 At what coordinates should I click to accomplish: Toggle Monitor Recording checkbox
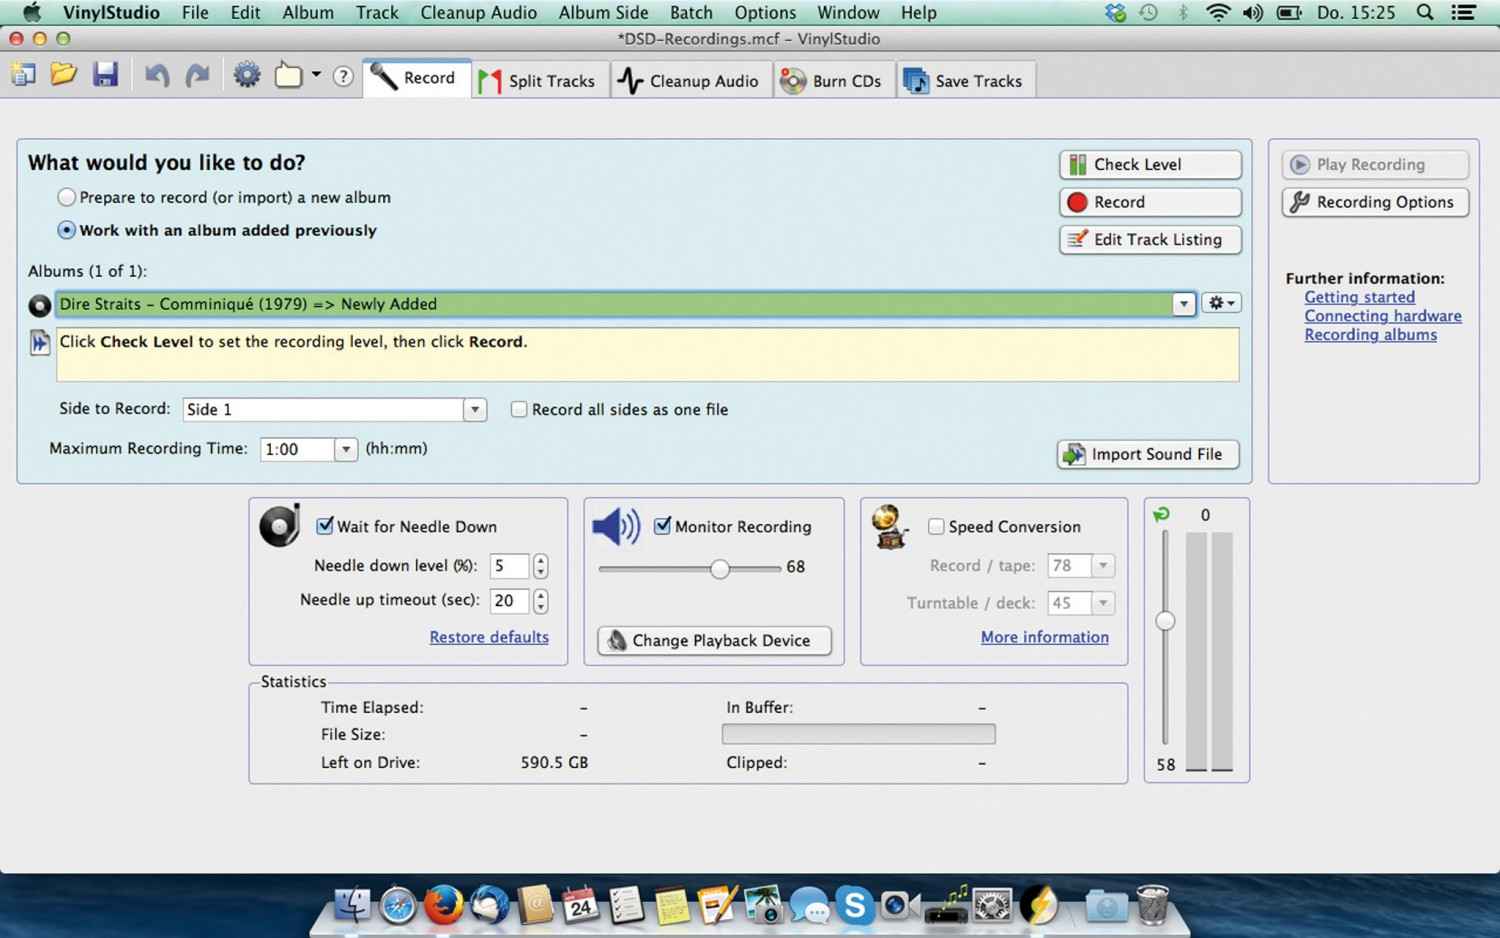coord(662,526)
